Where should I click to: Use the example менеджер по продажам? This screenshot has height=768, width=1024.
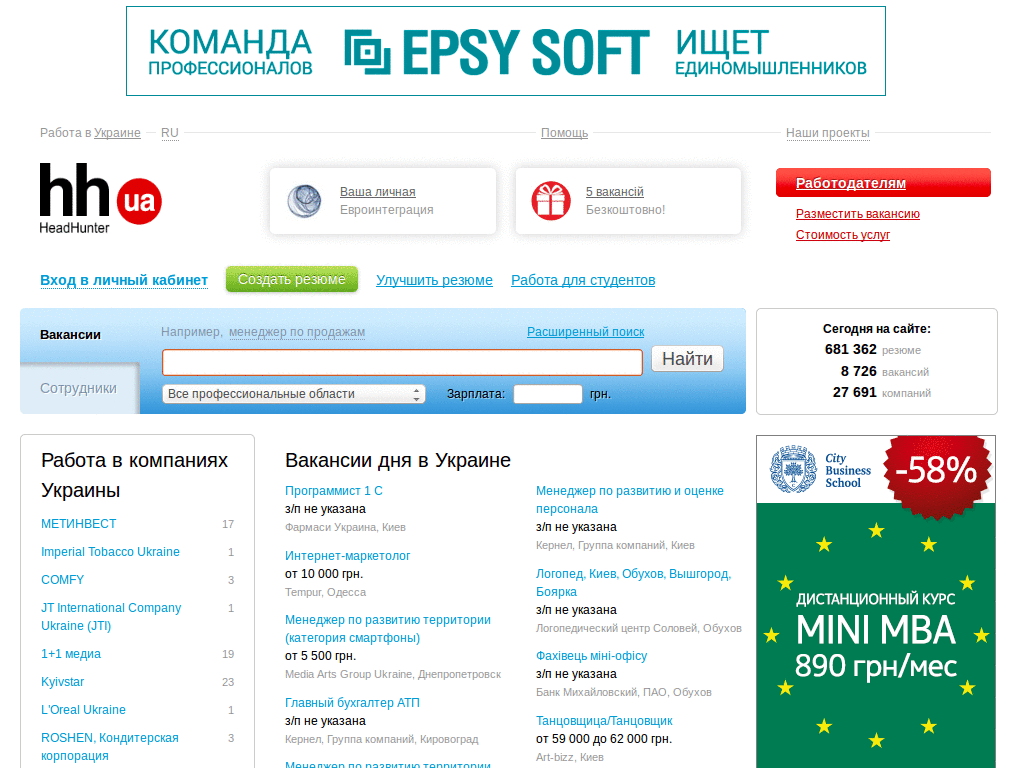(x=297, y=332)
